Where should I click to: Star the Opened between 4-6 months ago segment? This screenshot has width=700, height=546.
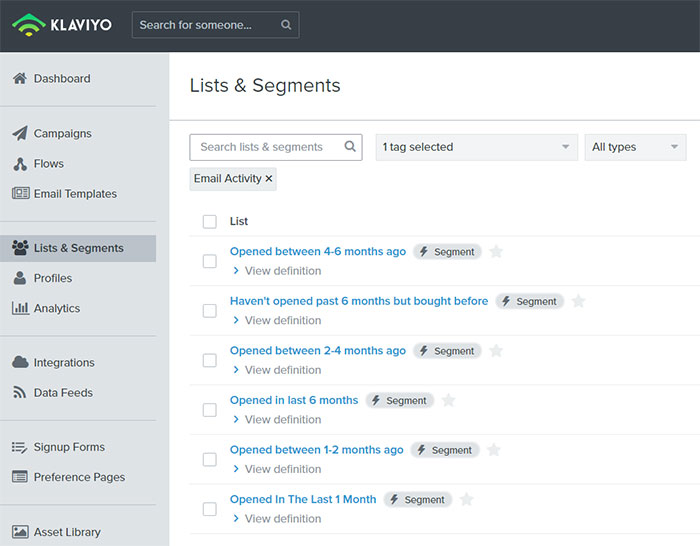(x=496, y=252)
